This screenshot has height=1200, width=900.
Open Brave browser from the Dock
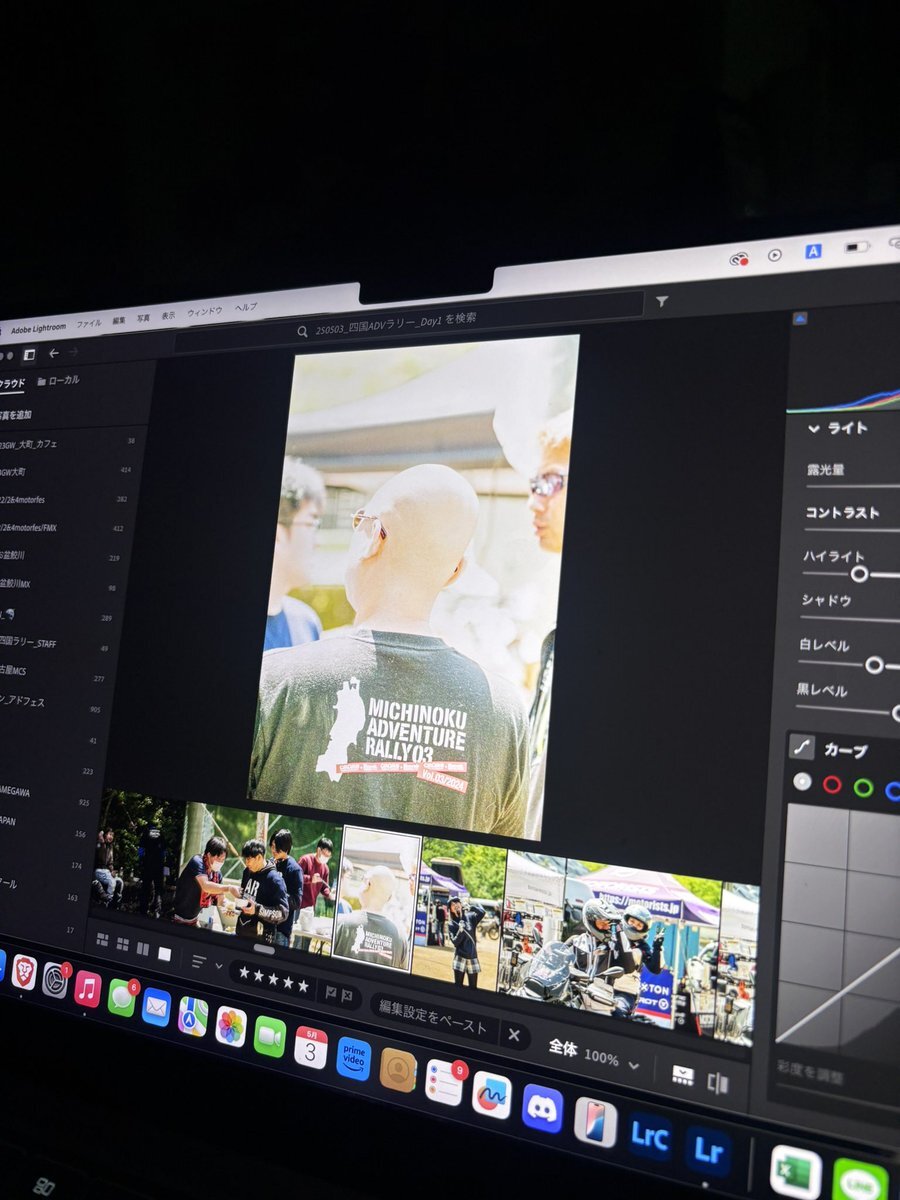point(24,972)
